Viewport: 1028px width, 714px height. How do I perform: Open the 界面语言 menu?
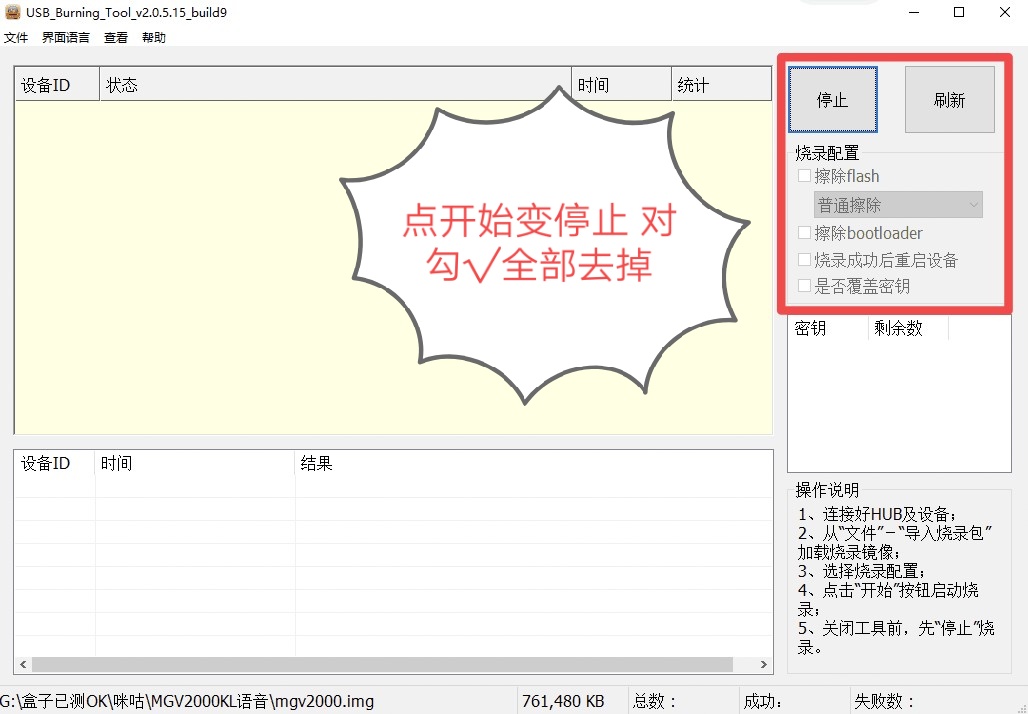coord(64,37)
